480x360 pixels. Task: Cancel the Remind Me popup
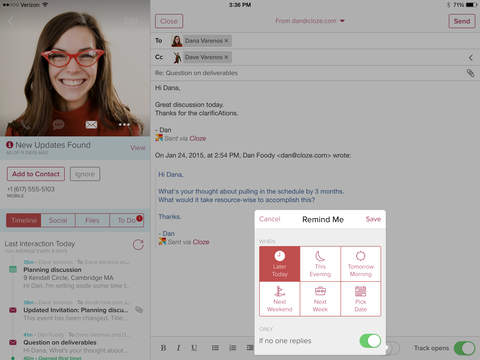pyautogui.click(x=269, y=219)
